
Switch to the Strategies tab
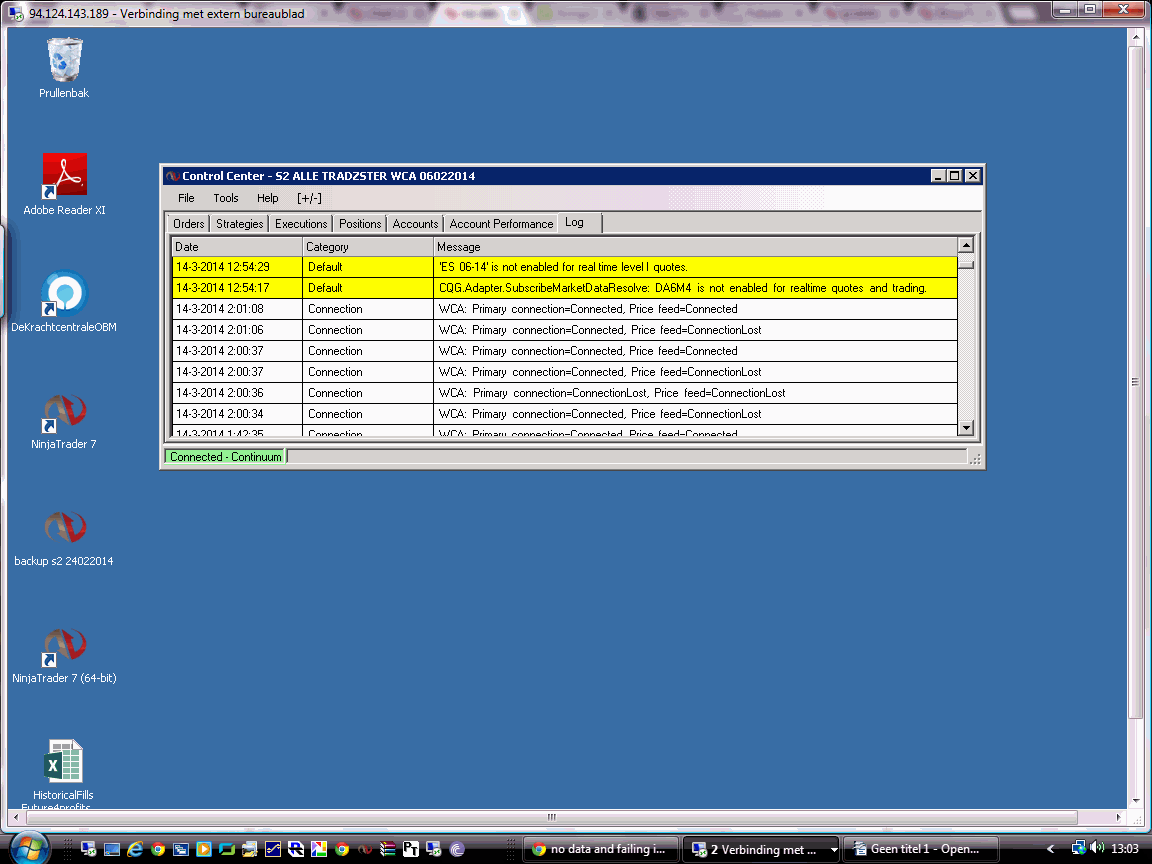pyautogui.click(x=240, y=223)
